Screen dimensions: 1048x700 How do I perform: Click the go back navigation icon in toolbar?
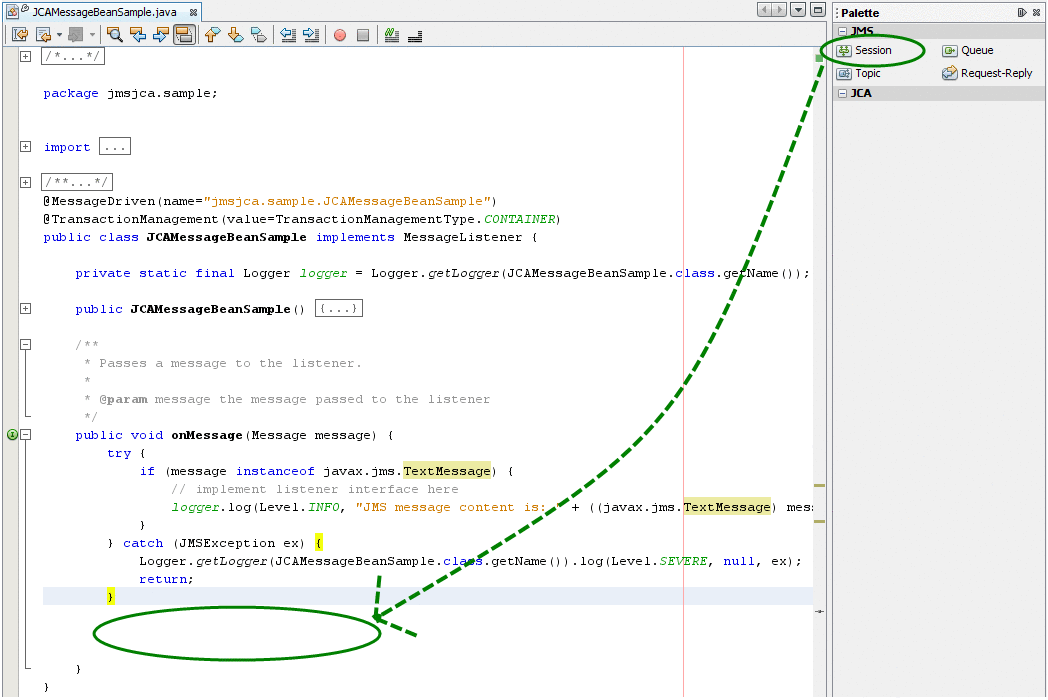tap(43, 35)
